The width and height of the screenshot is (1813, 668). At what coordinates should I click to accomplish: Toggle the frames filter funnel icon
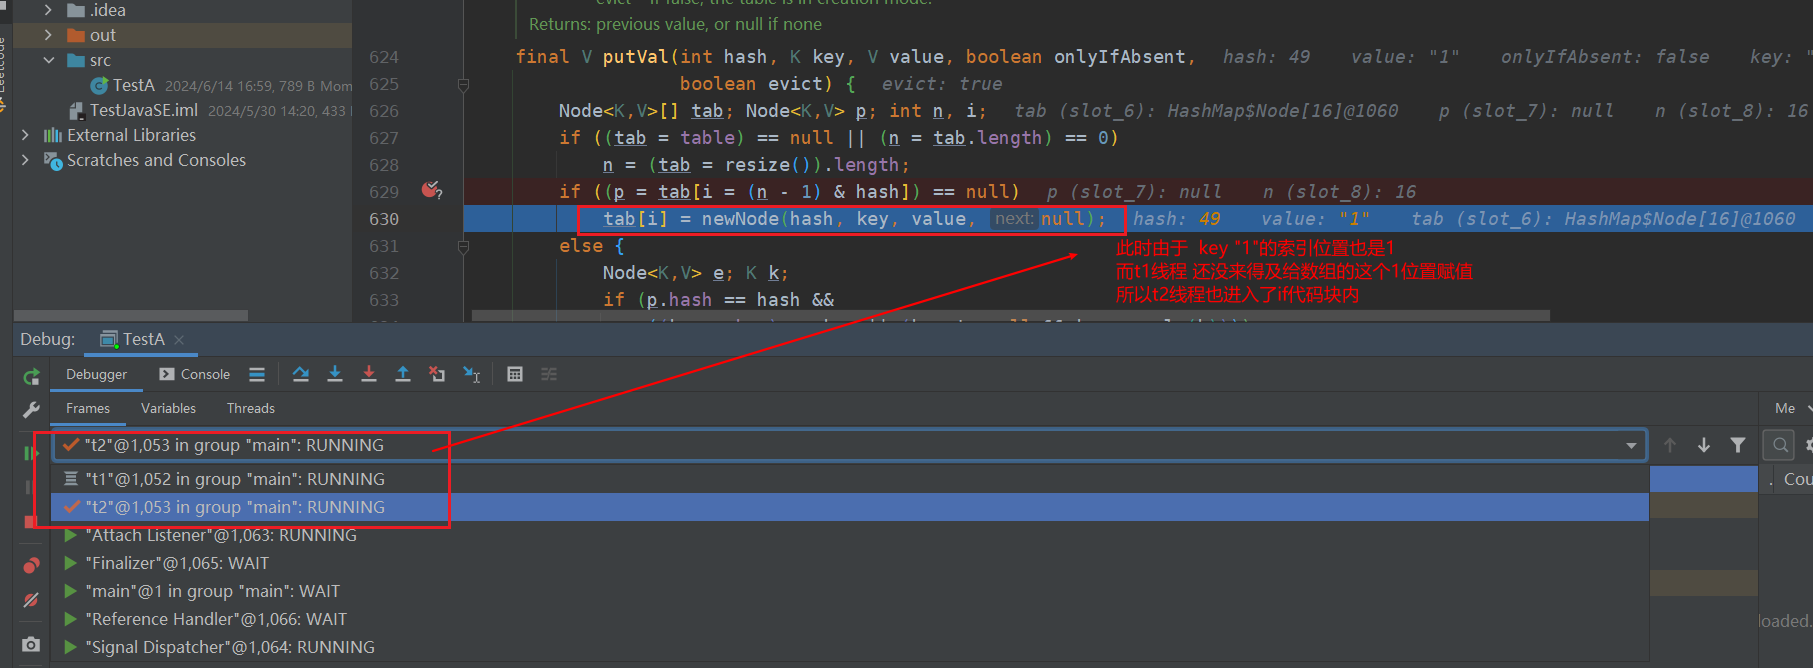pos(1738,445)
